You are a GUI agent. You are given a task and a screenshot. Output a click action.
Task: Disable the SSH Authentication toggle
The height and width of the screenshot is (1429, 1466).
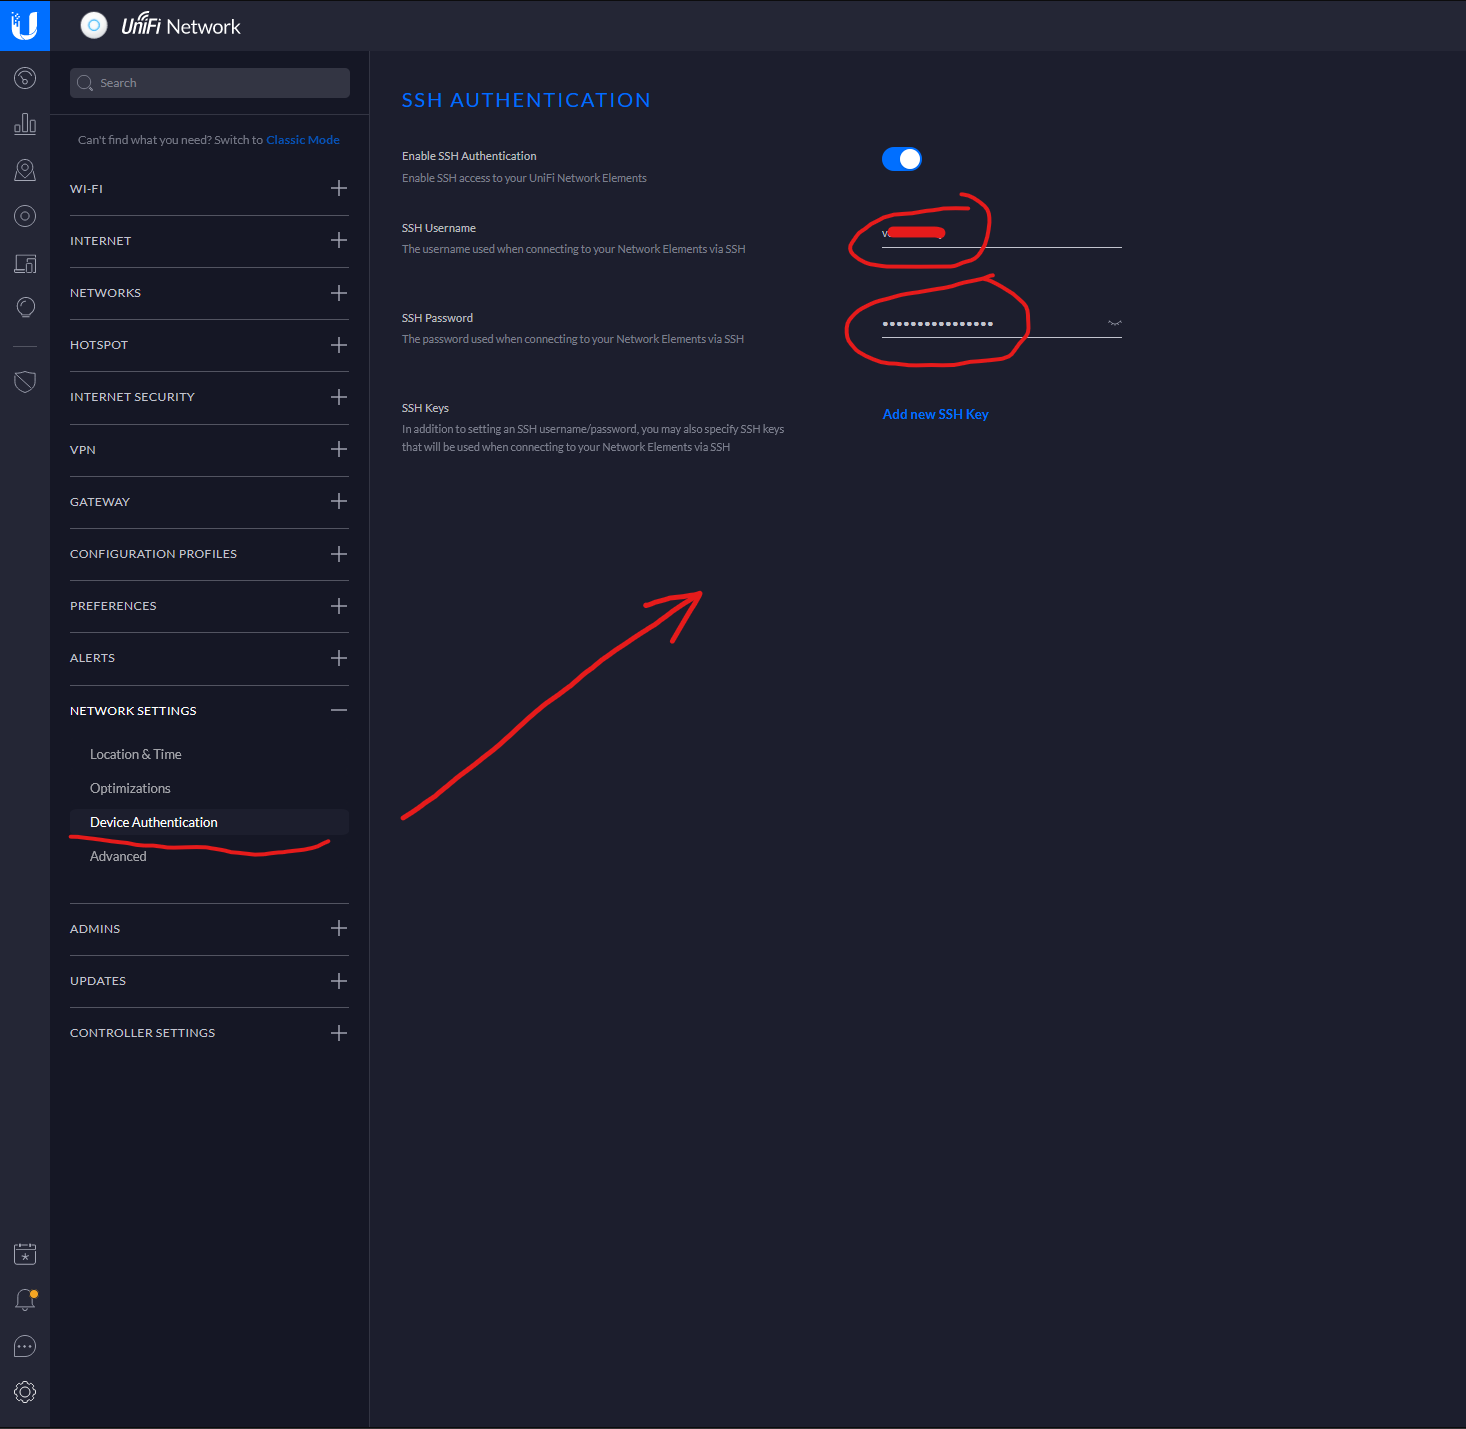901,159
